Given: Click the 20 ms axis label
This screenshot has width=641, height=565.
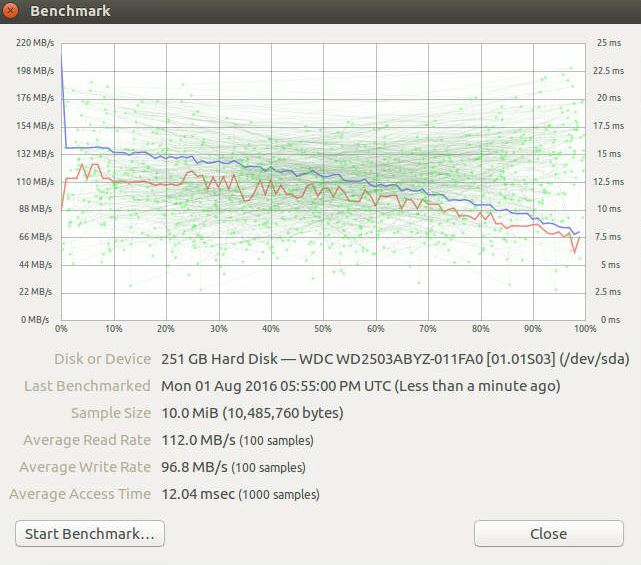Looking at the screenshot, I should pos(609,98).
